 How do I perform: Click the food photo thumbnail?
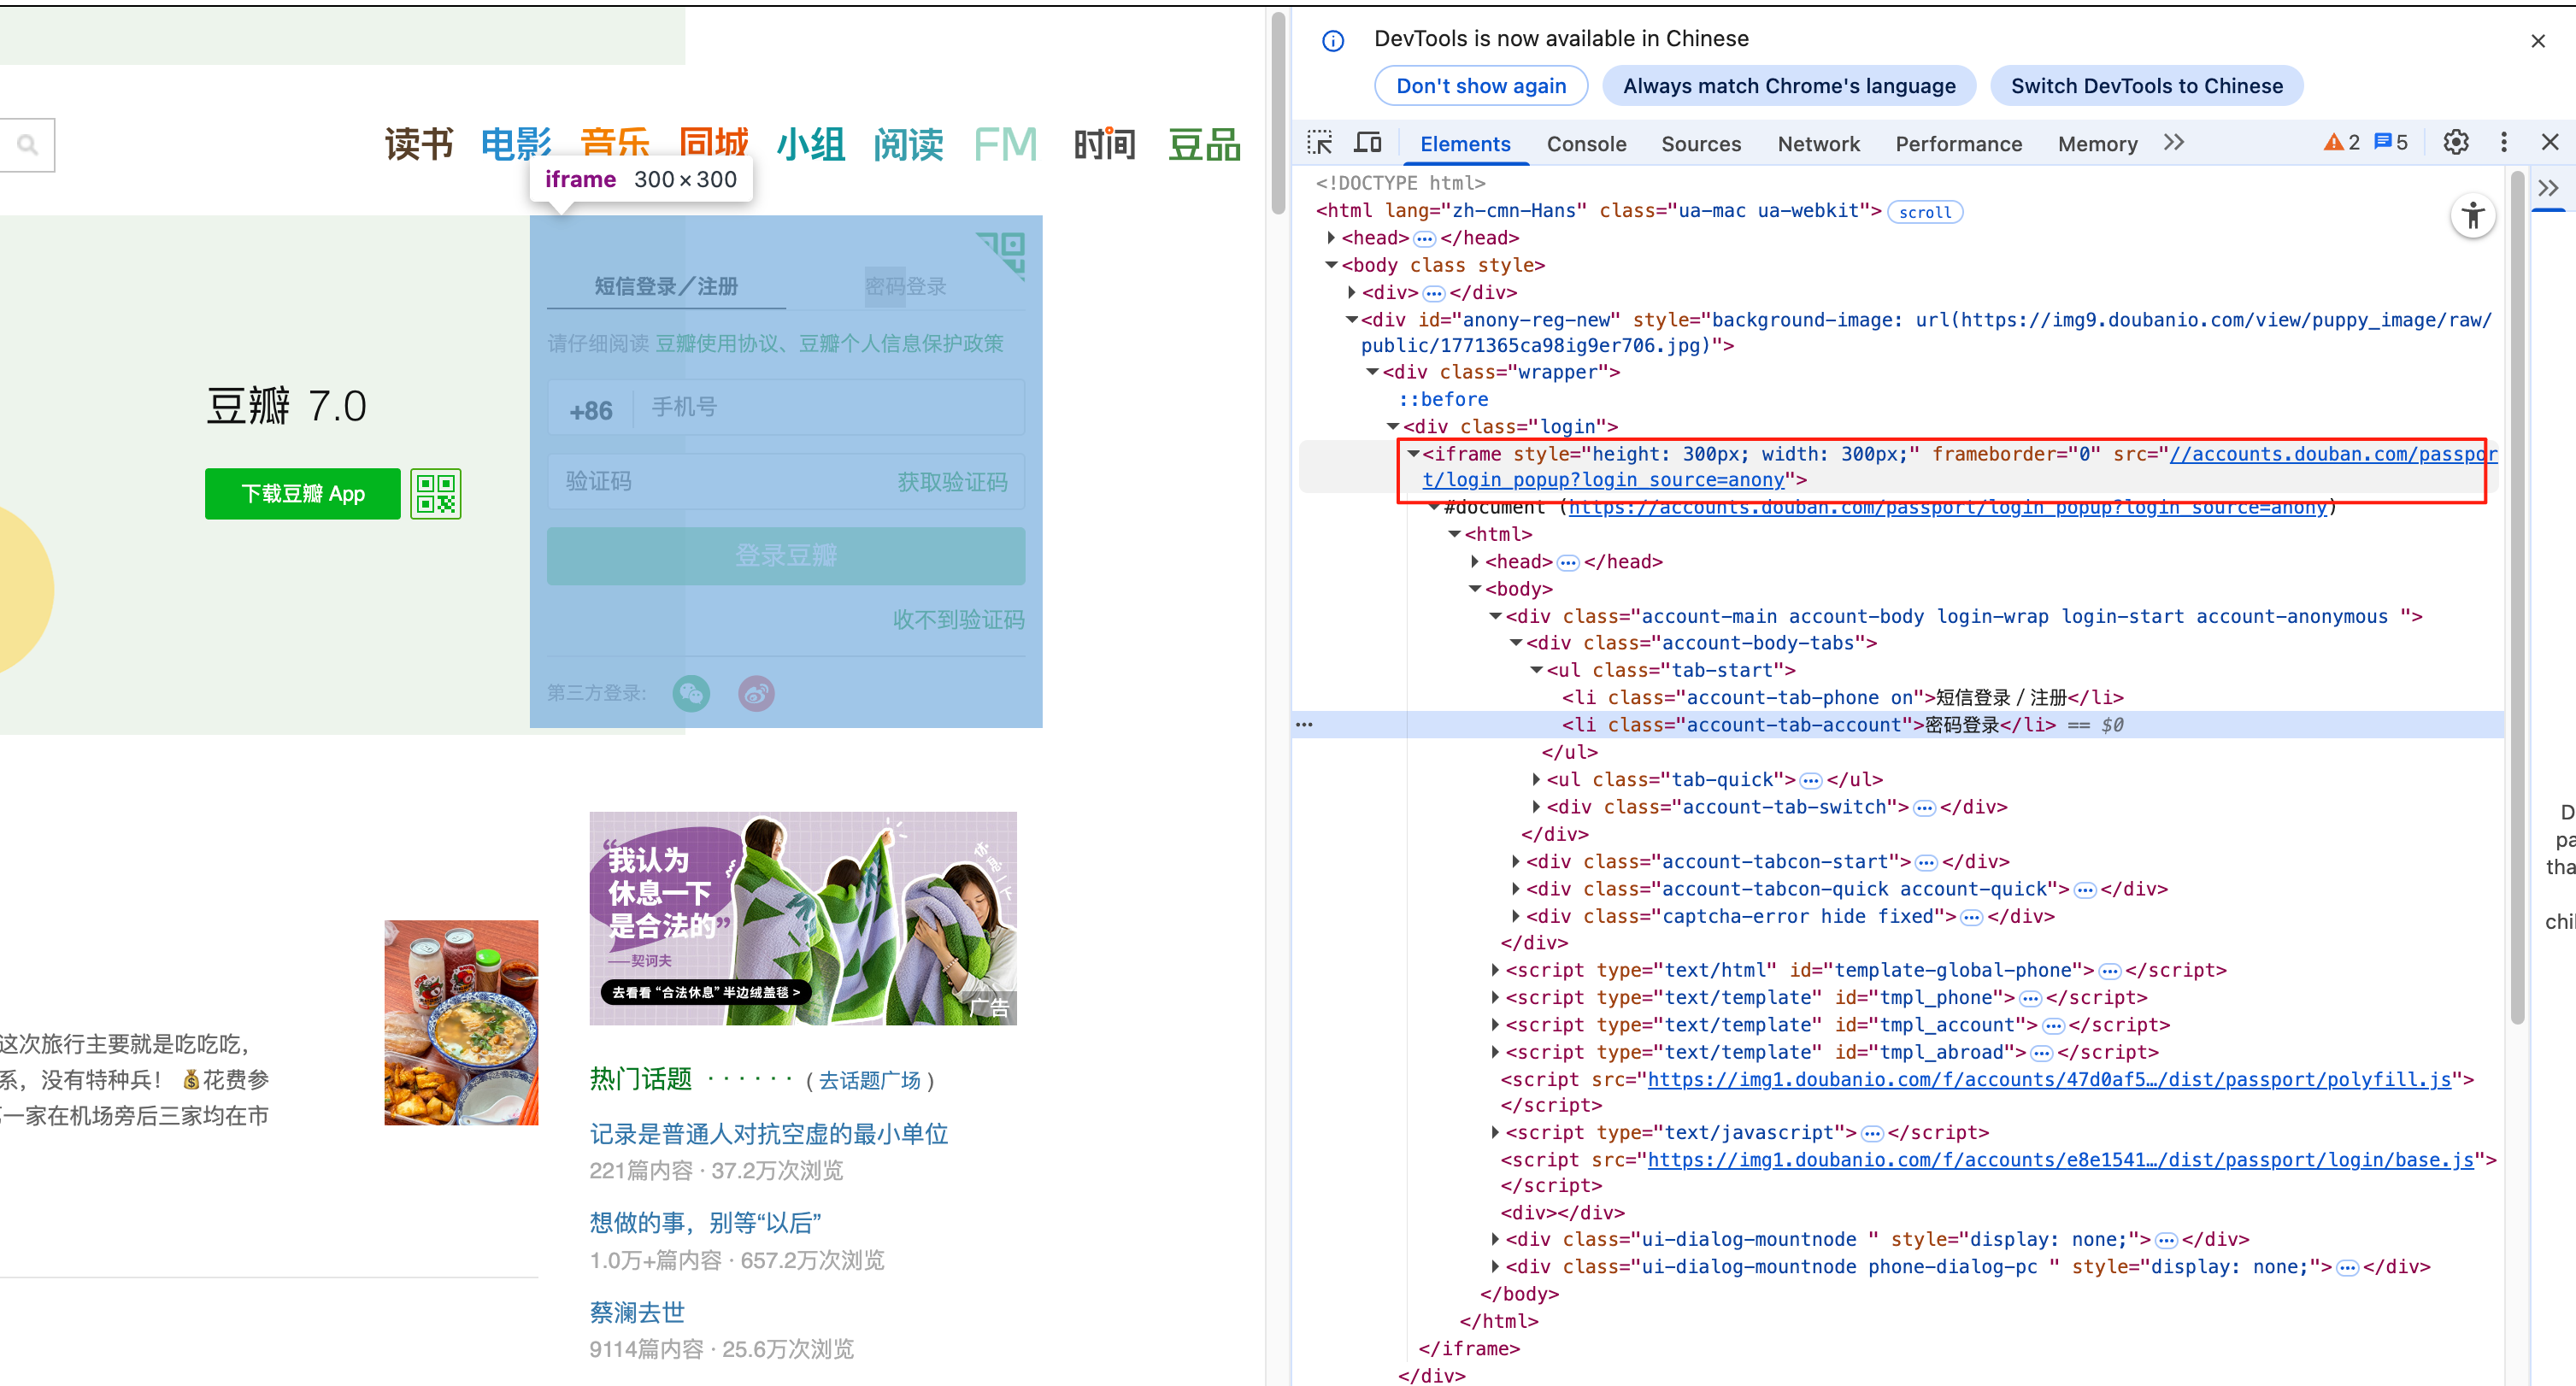point(461,1022)
